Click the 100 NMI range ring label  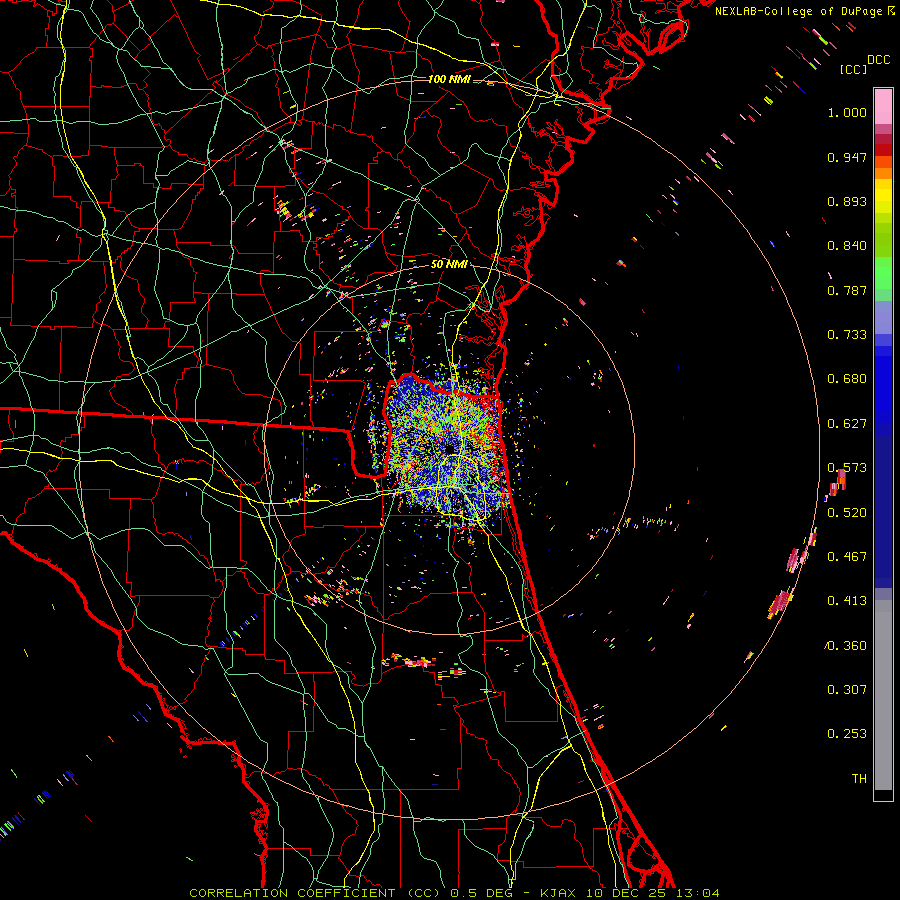(449, 79)
